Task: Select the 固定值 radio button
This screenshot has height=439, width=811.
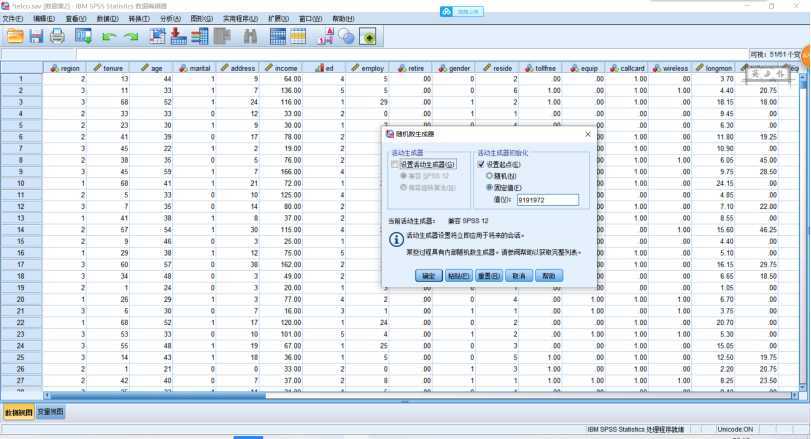Action: point(489,187)
